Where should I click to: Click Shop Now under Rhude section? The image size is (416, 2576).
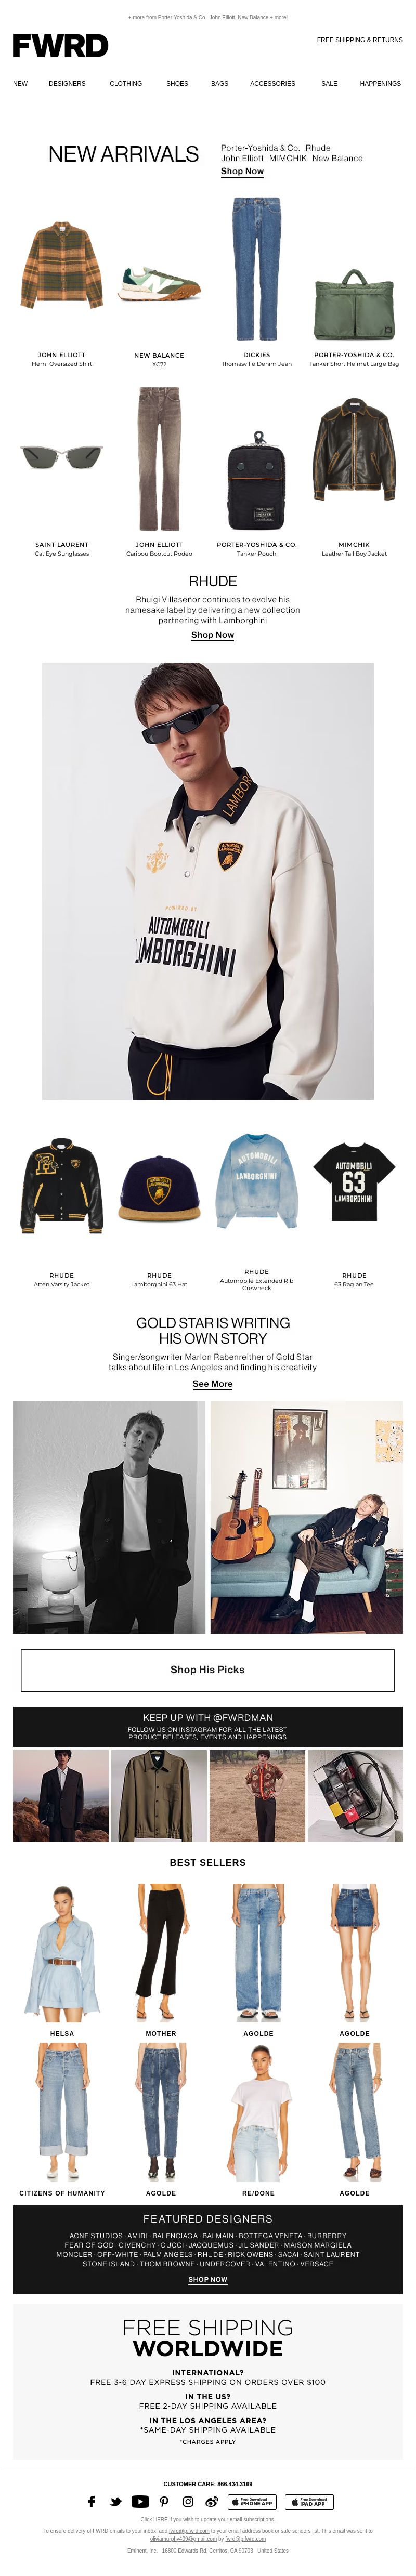coord(213,635)
